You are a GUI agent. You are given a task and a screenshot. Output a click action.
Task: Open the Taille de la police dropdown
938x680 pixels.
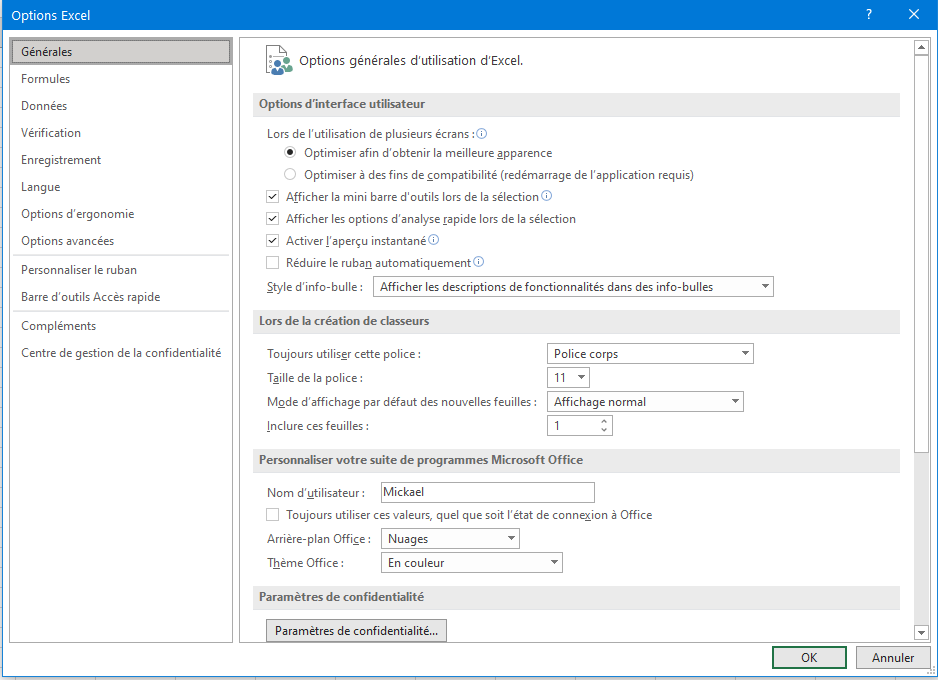coord(568,377)
